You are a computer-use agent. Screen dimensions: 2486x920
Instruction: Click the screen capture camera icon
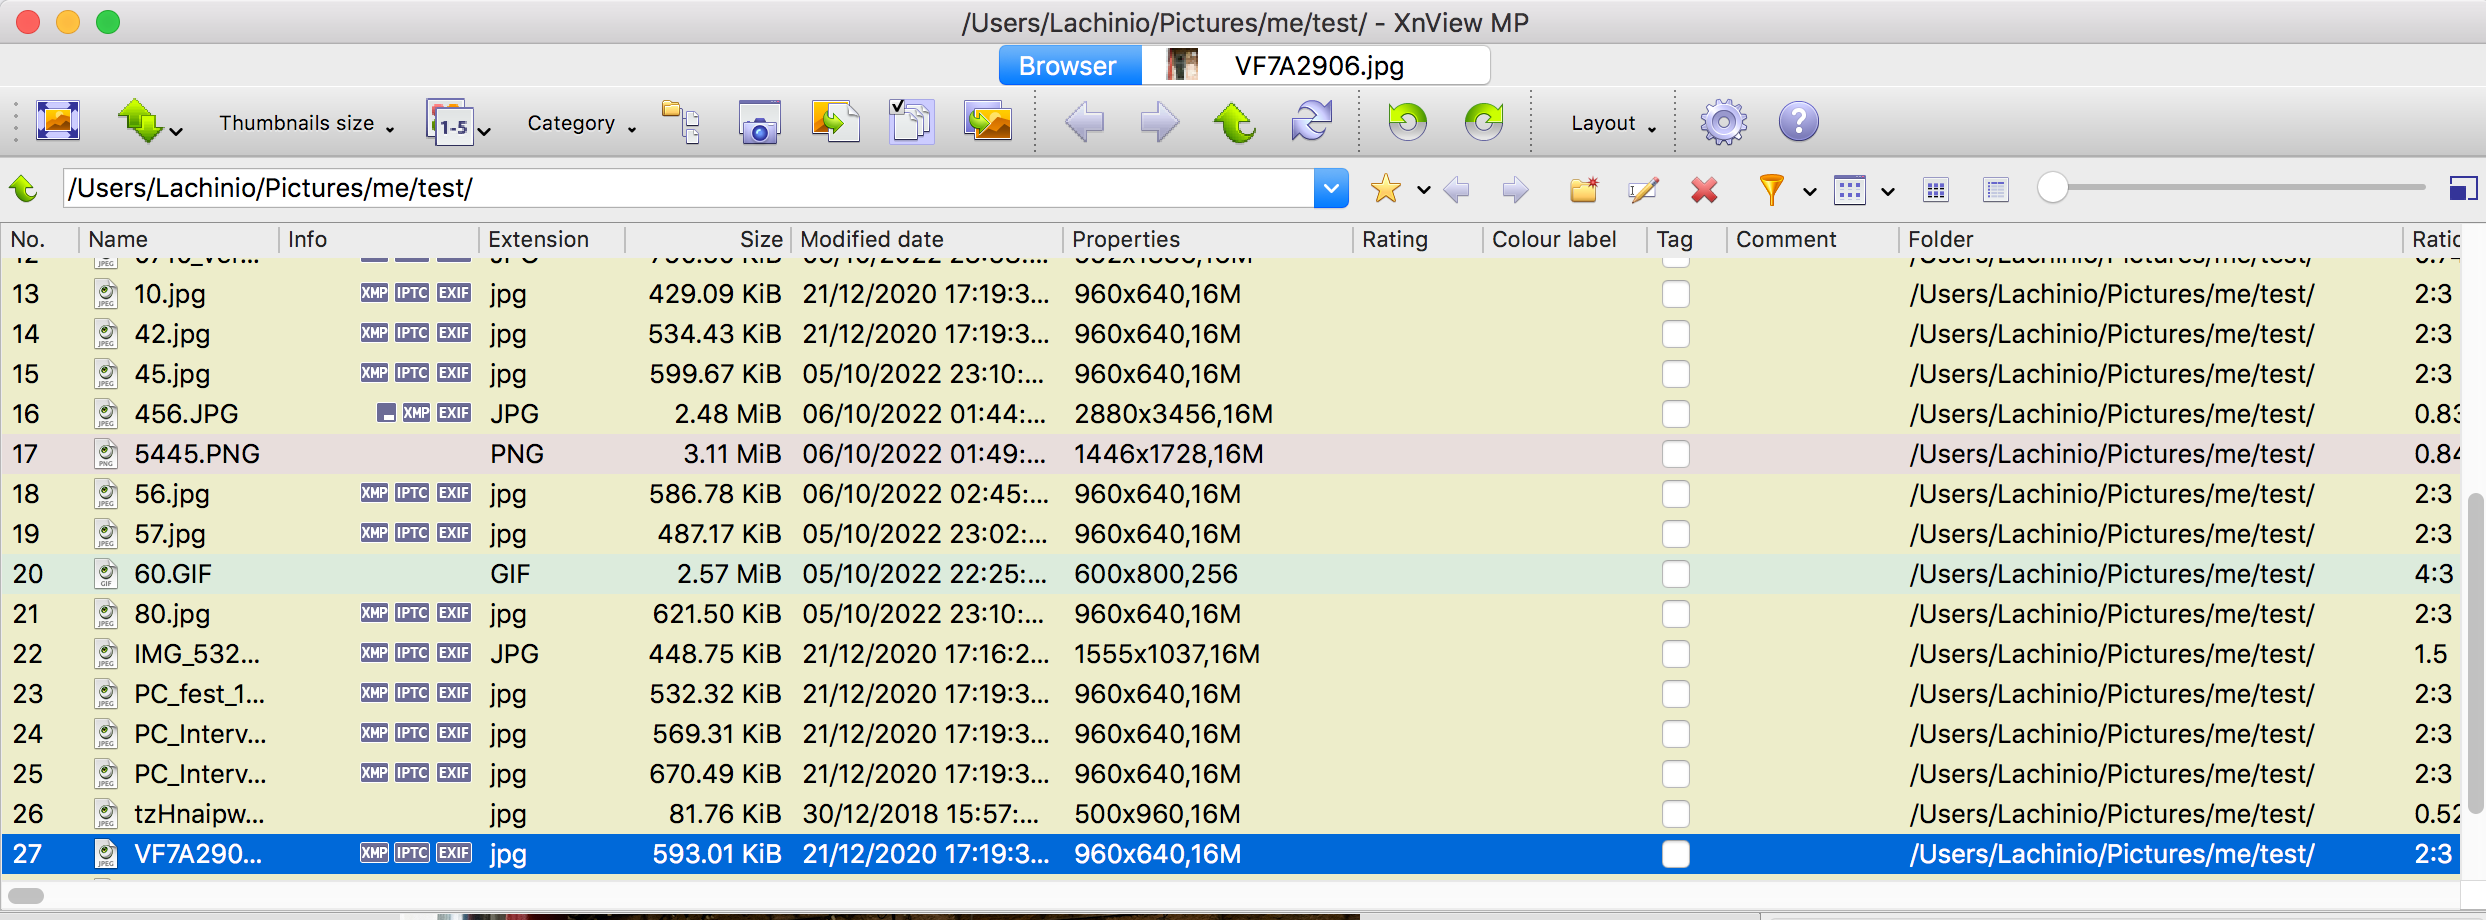pyautogui.click(x=759, y=122)
